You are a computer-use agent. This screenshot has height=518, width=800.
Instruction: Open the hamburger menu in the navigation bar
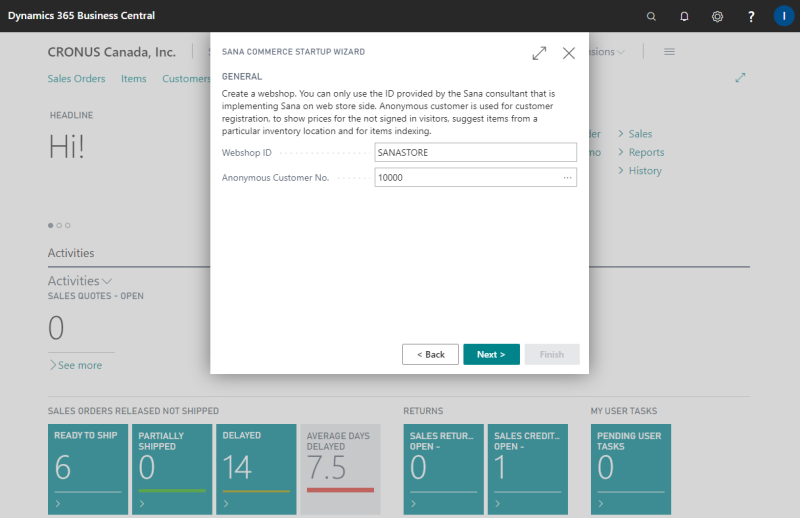click(x=669, y=52)
